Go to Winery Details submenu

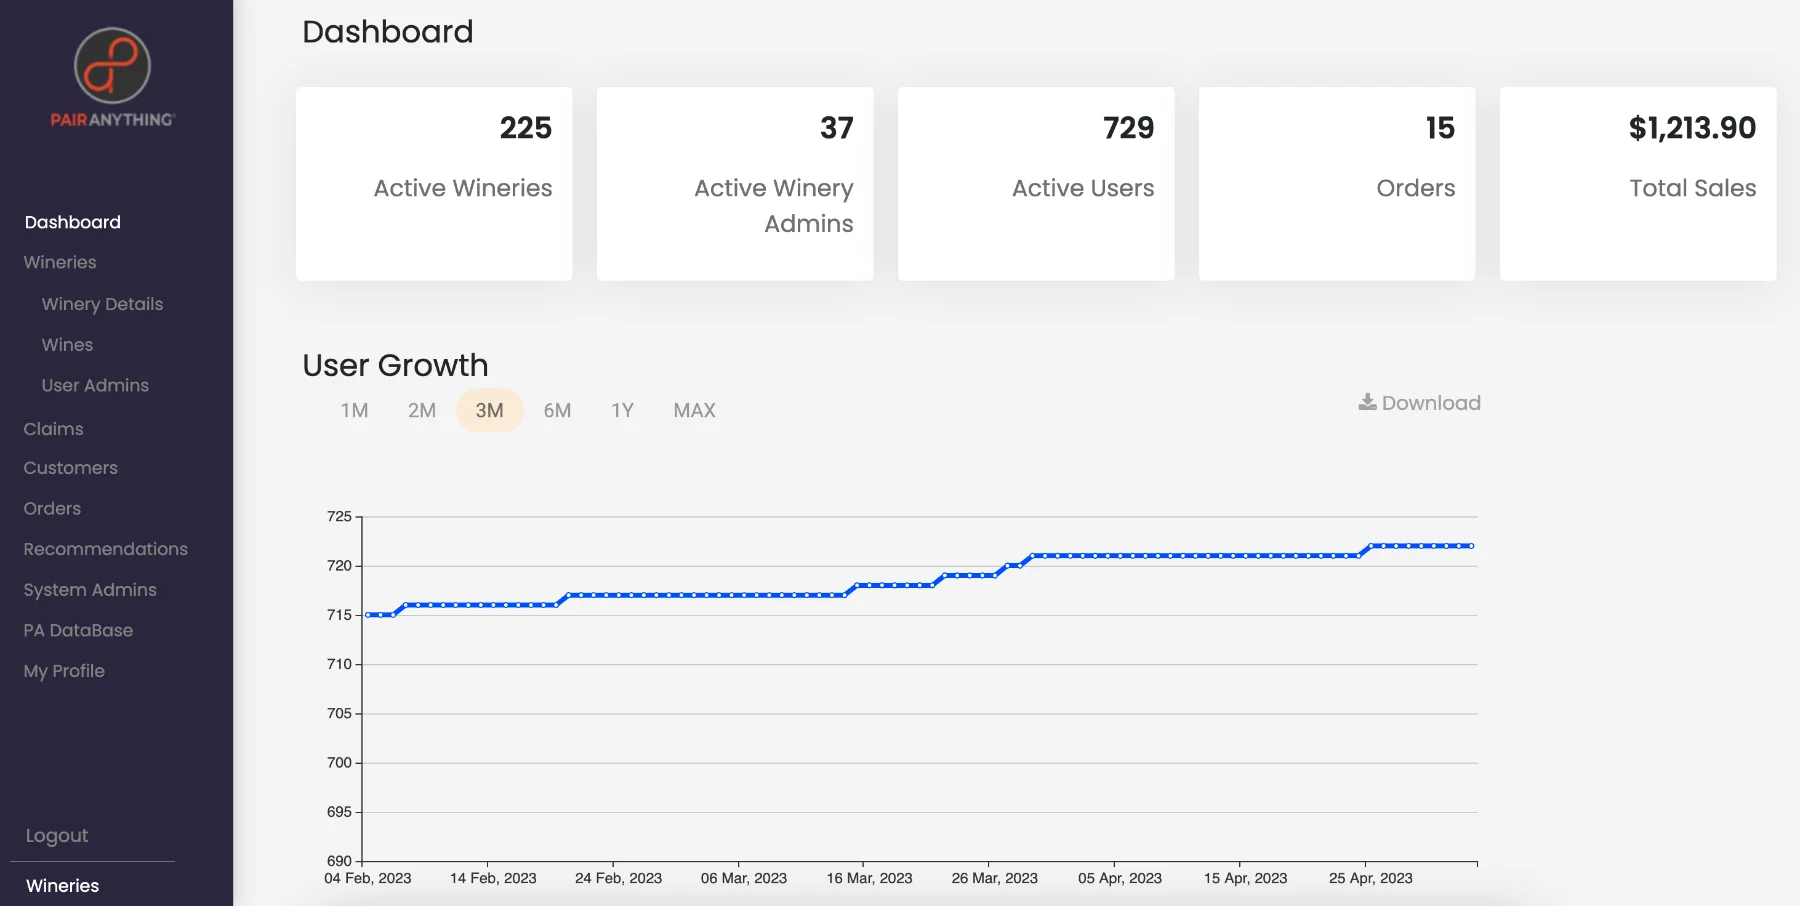tap(102, 304)
